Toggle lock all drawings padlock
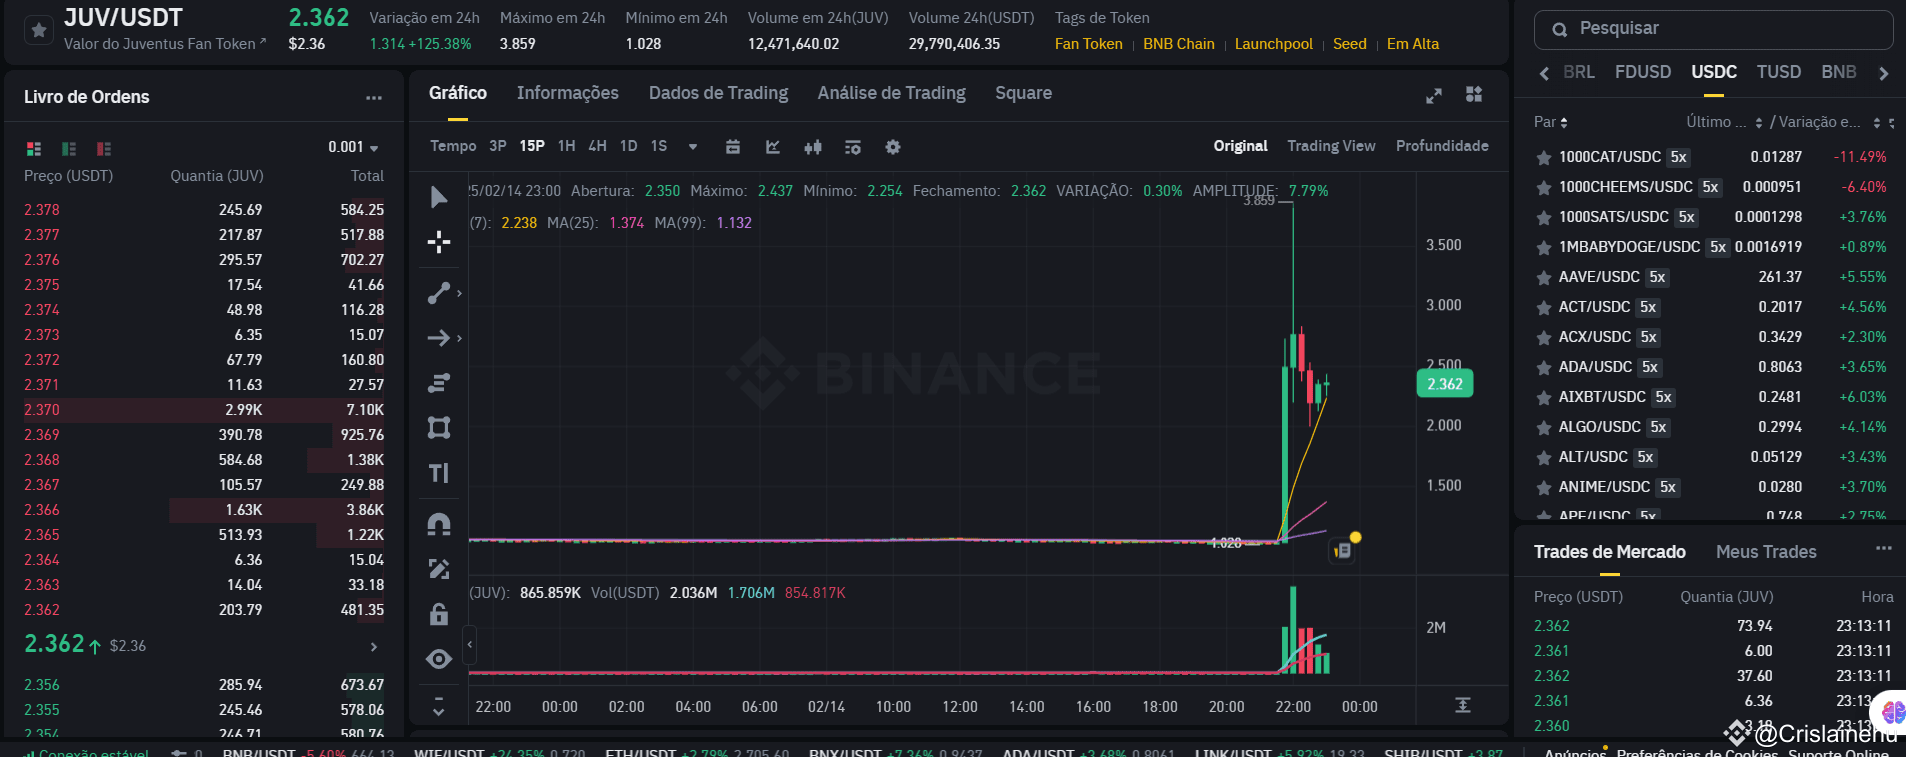The image size is (1906, 757). (438, 614)
